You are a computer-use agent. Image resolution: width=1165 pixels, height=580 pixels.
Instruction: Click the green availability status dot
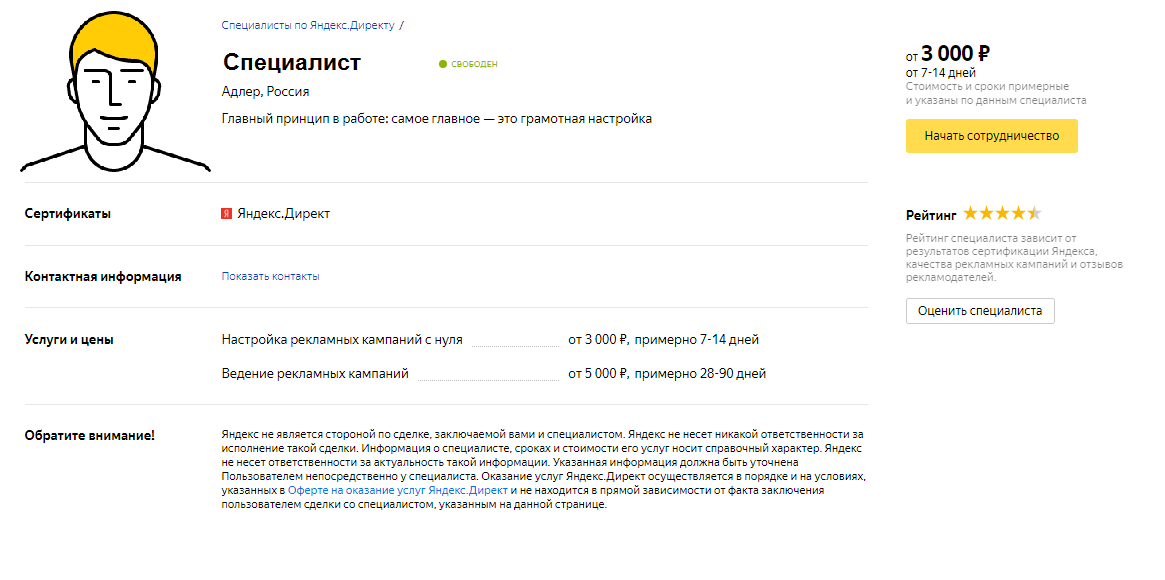[x=443, y=65]
